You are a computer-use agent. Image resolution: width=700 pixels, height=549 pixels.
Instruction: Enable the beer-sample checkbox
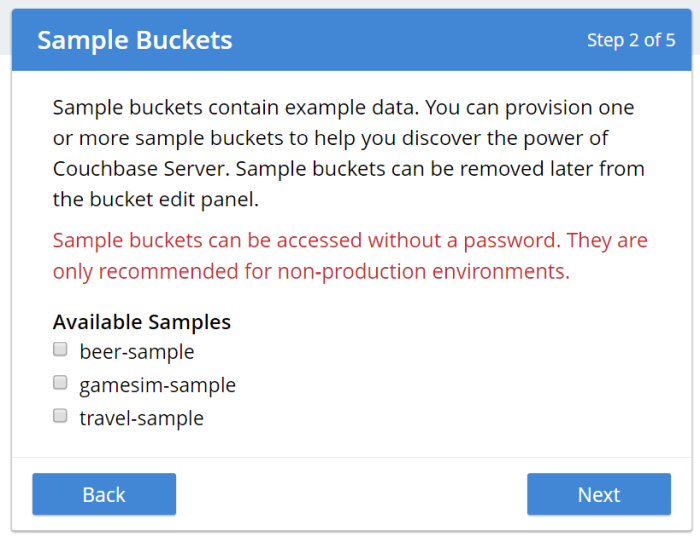tap(60, 349)
